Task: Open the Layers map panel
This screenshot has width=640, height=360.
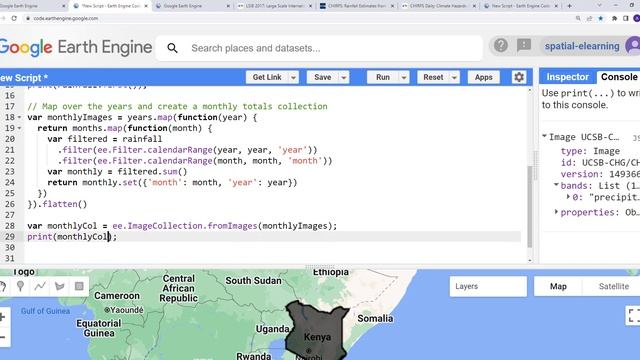Action: pyautogui.click(x=488, y=286)
